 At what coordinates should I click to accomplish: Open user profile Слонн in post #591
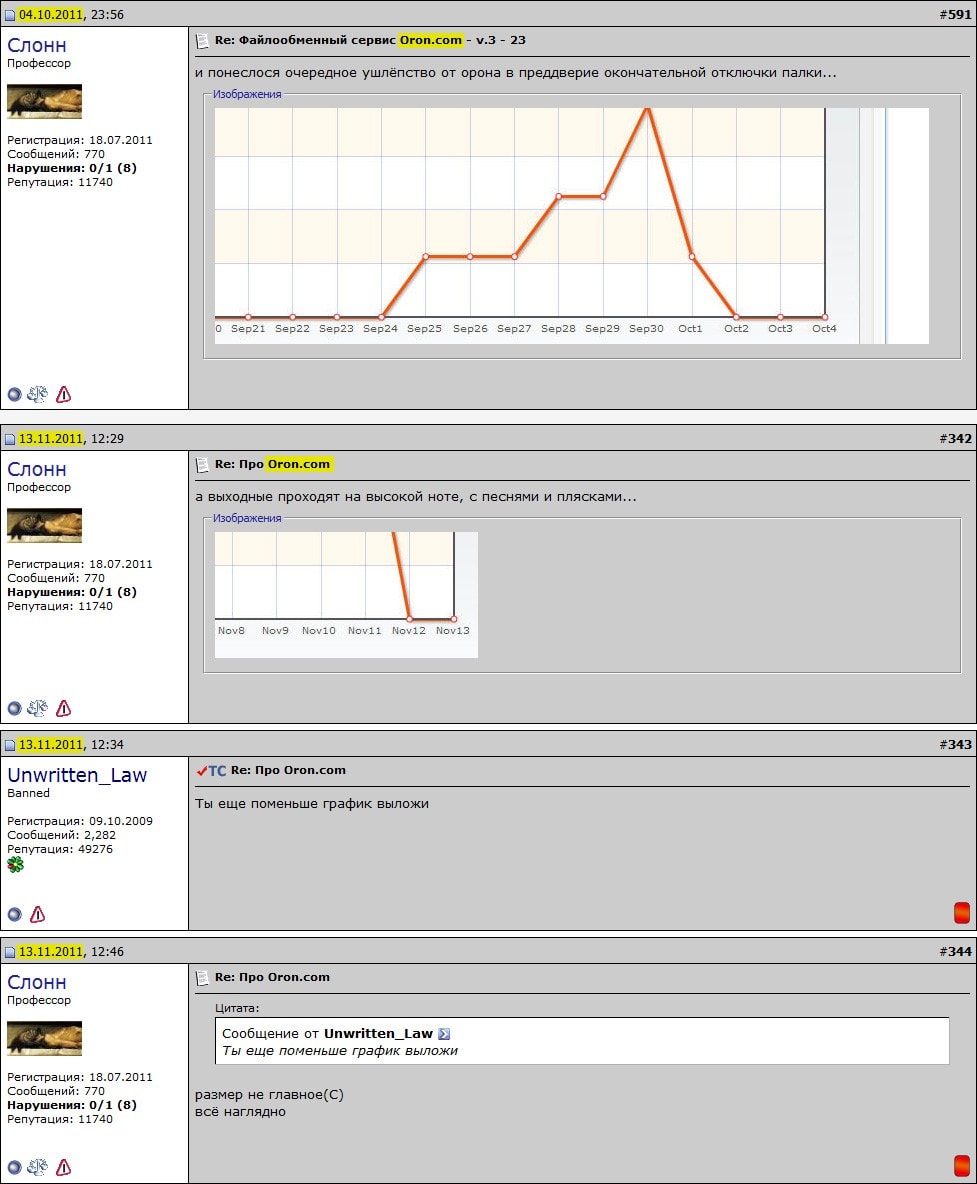(37, 45)
